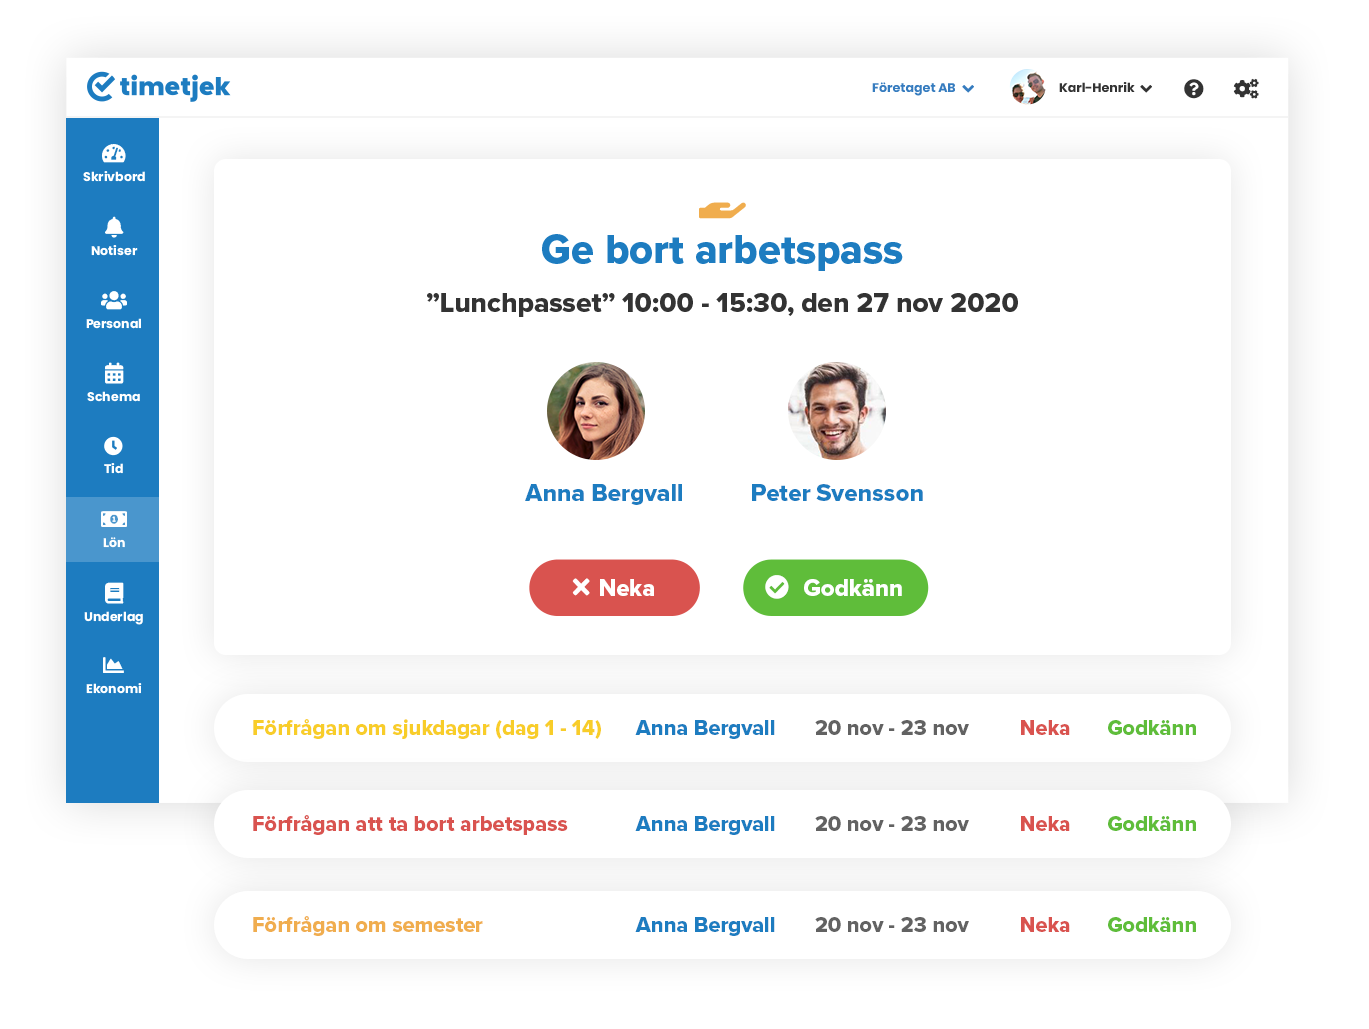Screen dimensions: 1369x1029
Task: Click Peter Svensson's profile photo
Action: click(837, 411)
